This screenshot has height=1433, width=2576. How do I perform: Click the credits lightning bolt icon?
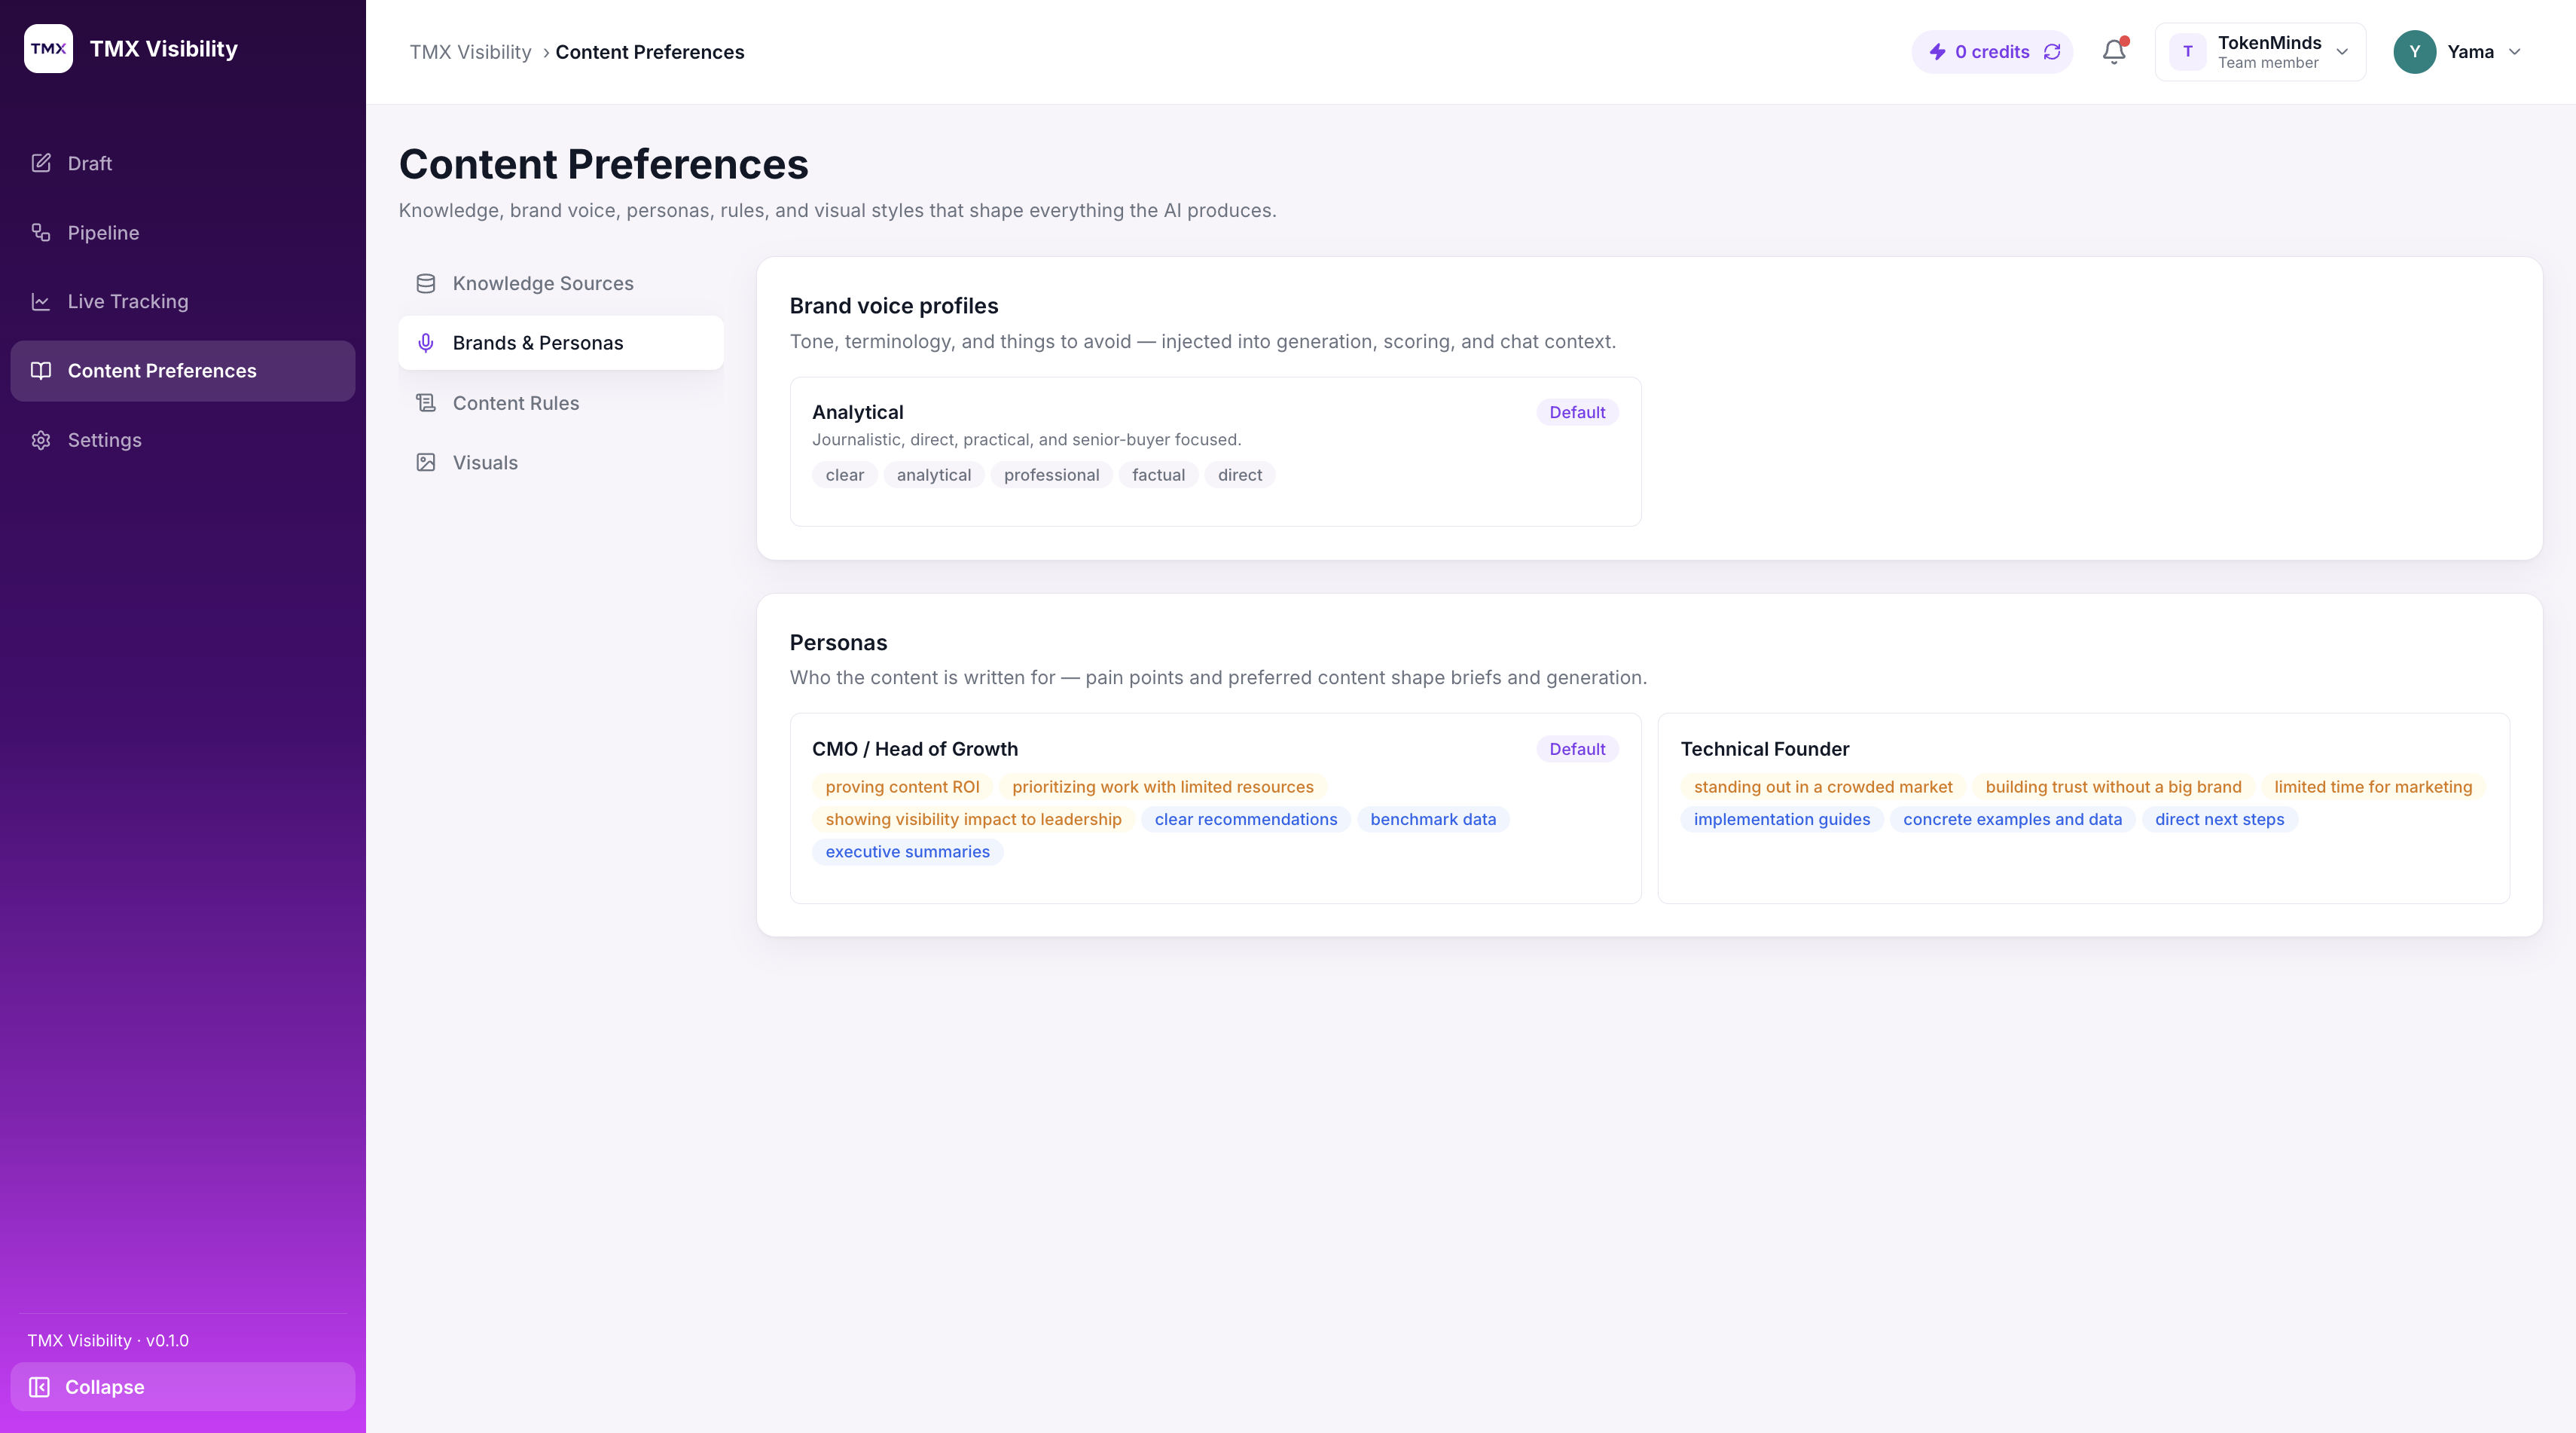1937,52
